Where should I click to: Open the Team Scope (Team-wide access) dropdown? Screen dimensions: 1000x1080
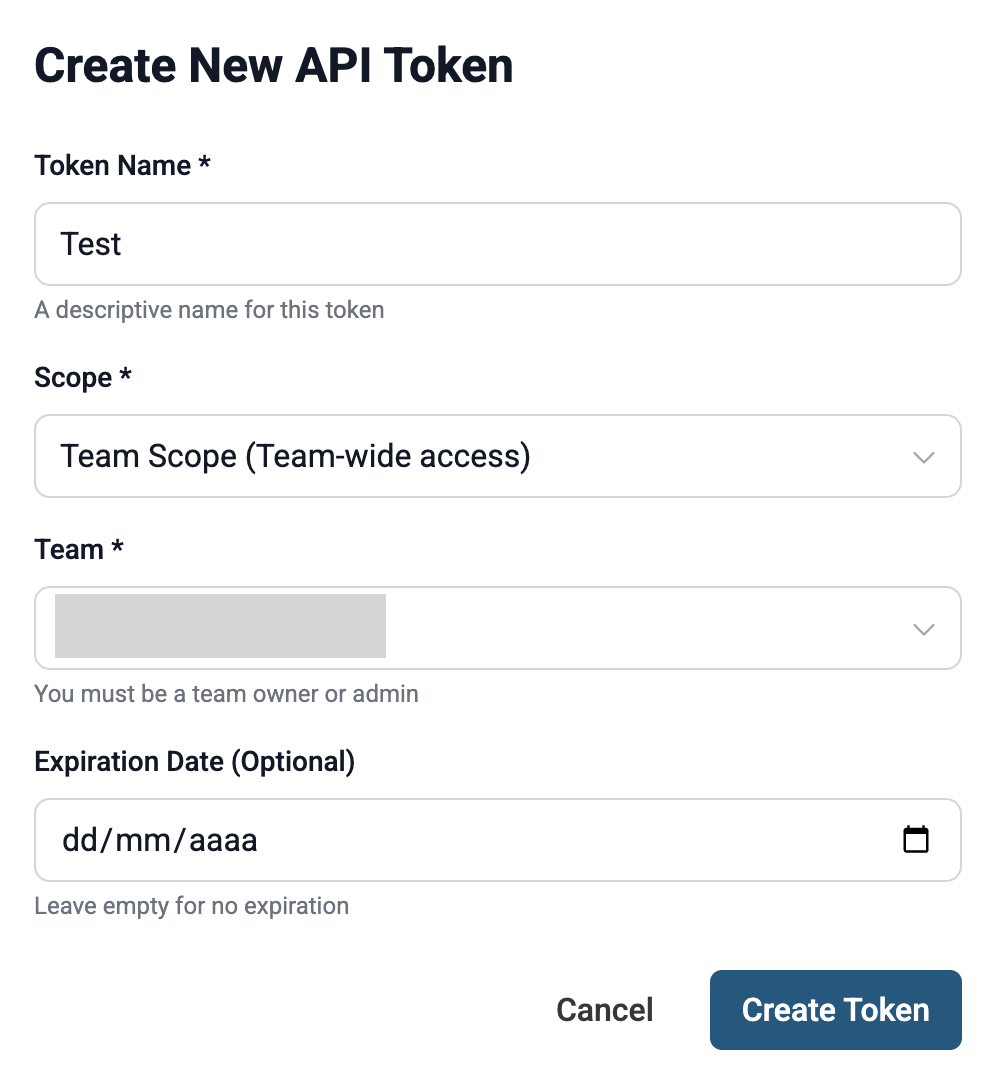[x=497, y=457]
